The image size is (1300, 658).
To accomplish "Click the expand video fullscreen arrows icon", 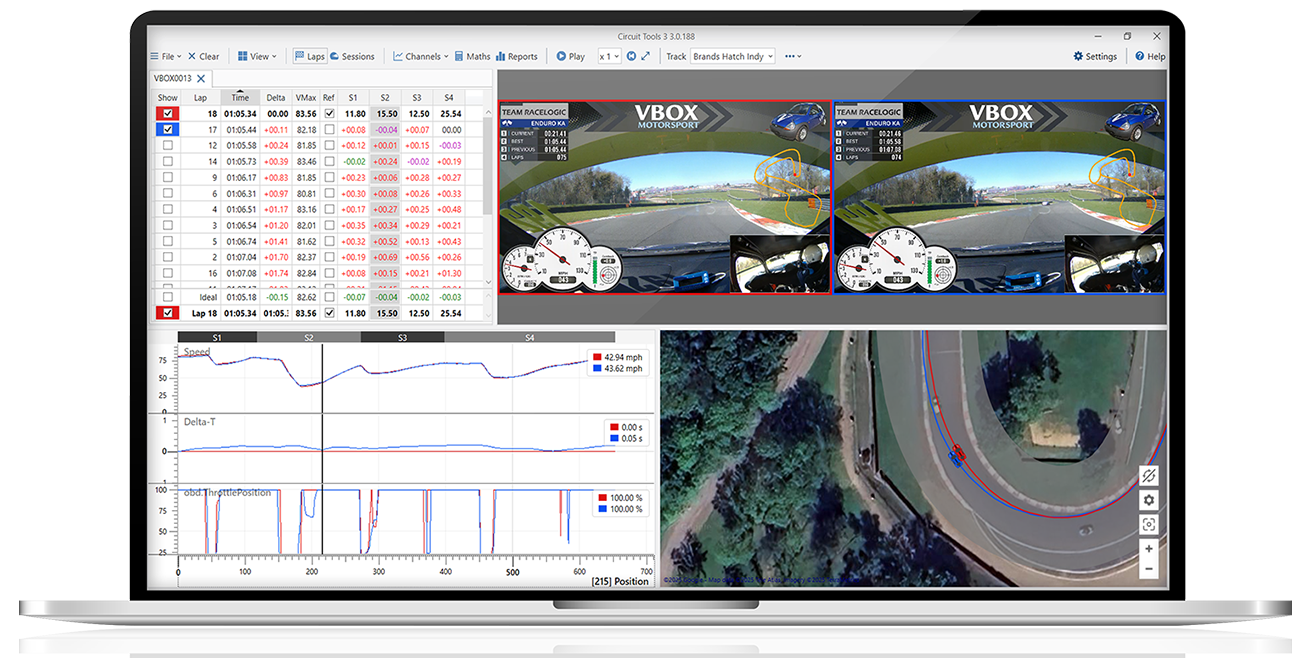I will 646,57.
